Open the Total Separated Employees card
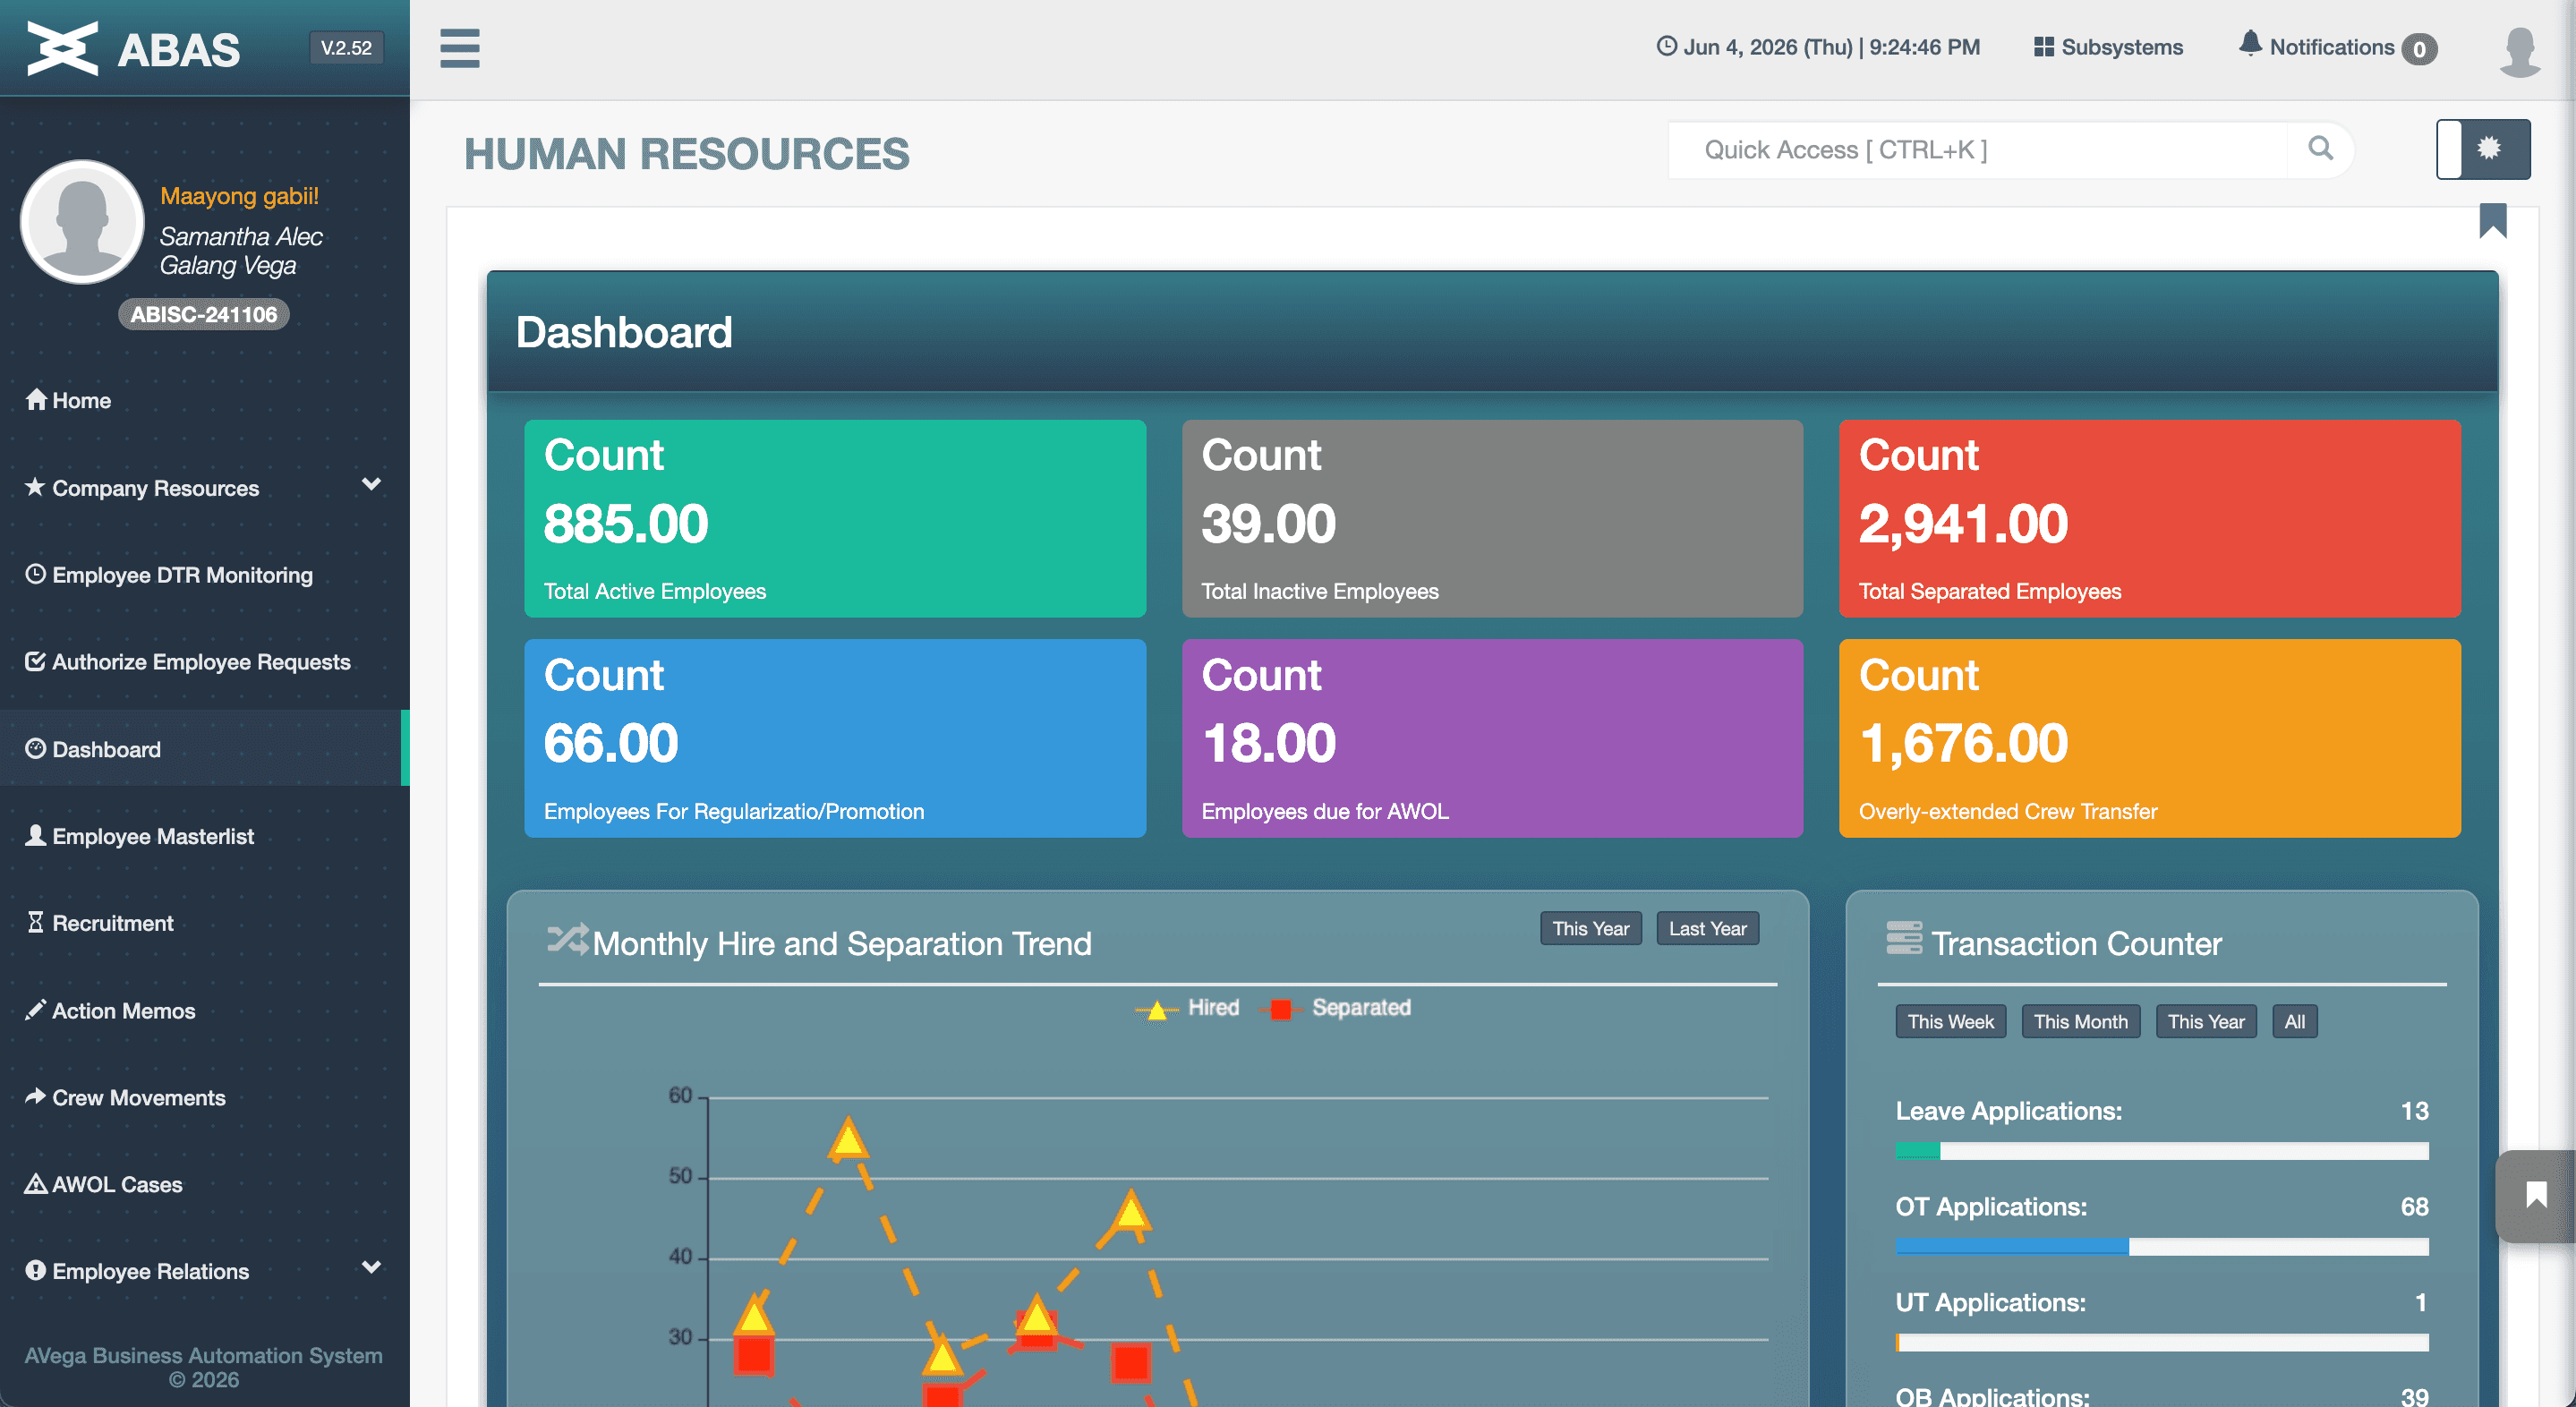2576x1407 pixels. click(x=2149, y=518)
